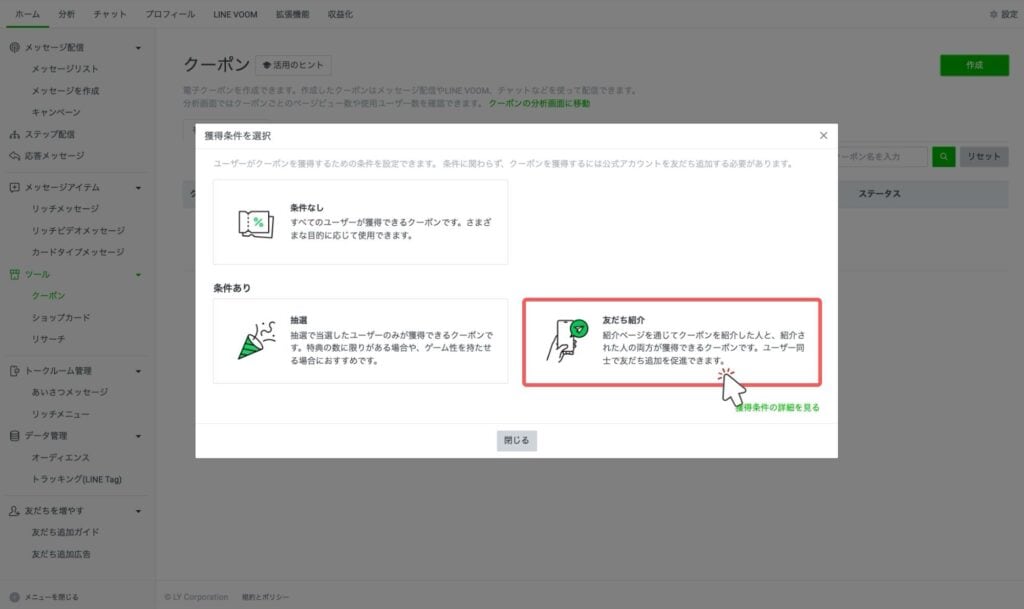Open 友だち追加ガイド in sidebar
Screen dimensions: 1024x609
pyautogui.click(x=65, y=532)
